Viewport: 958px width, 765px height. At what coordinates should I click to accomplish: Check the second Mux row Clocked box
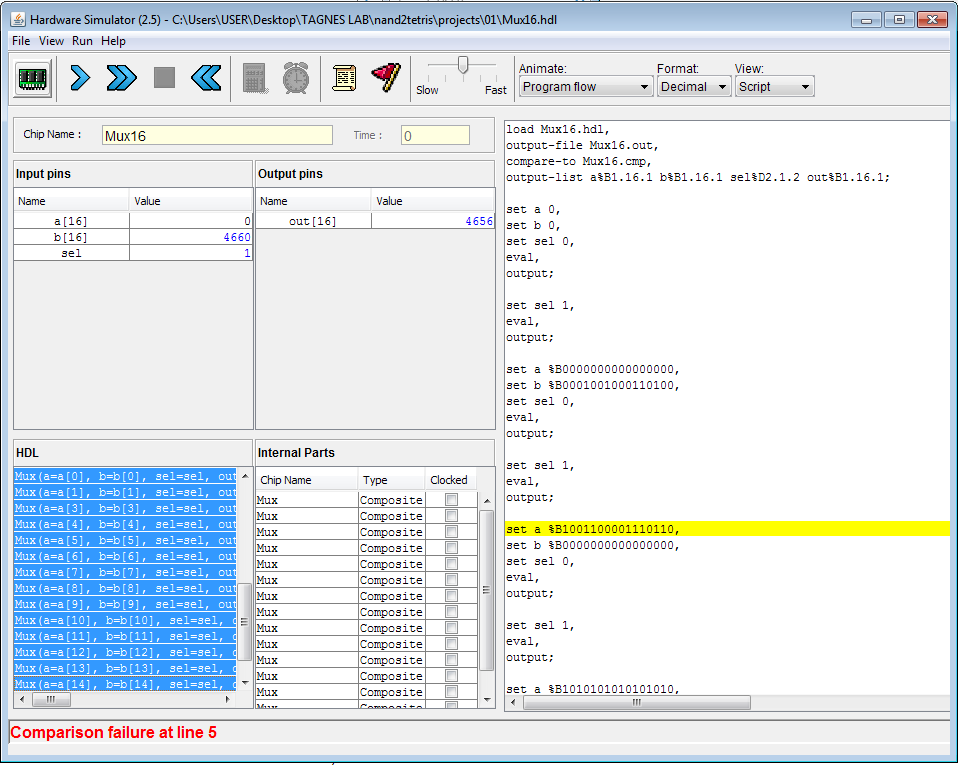click(x=451, y=516)
